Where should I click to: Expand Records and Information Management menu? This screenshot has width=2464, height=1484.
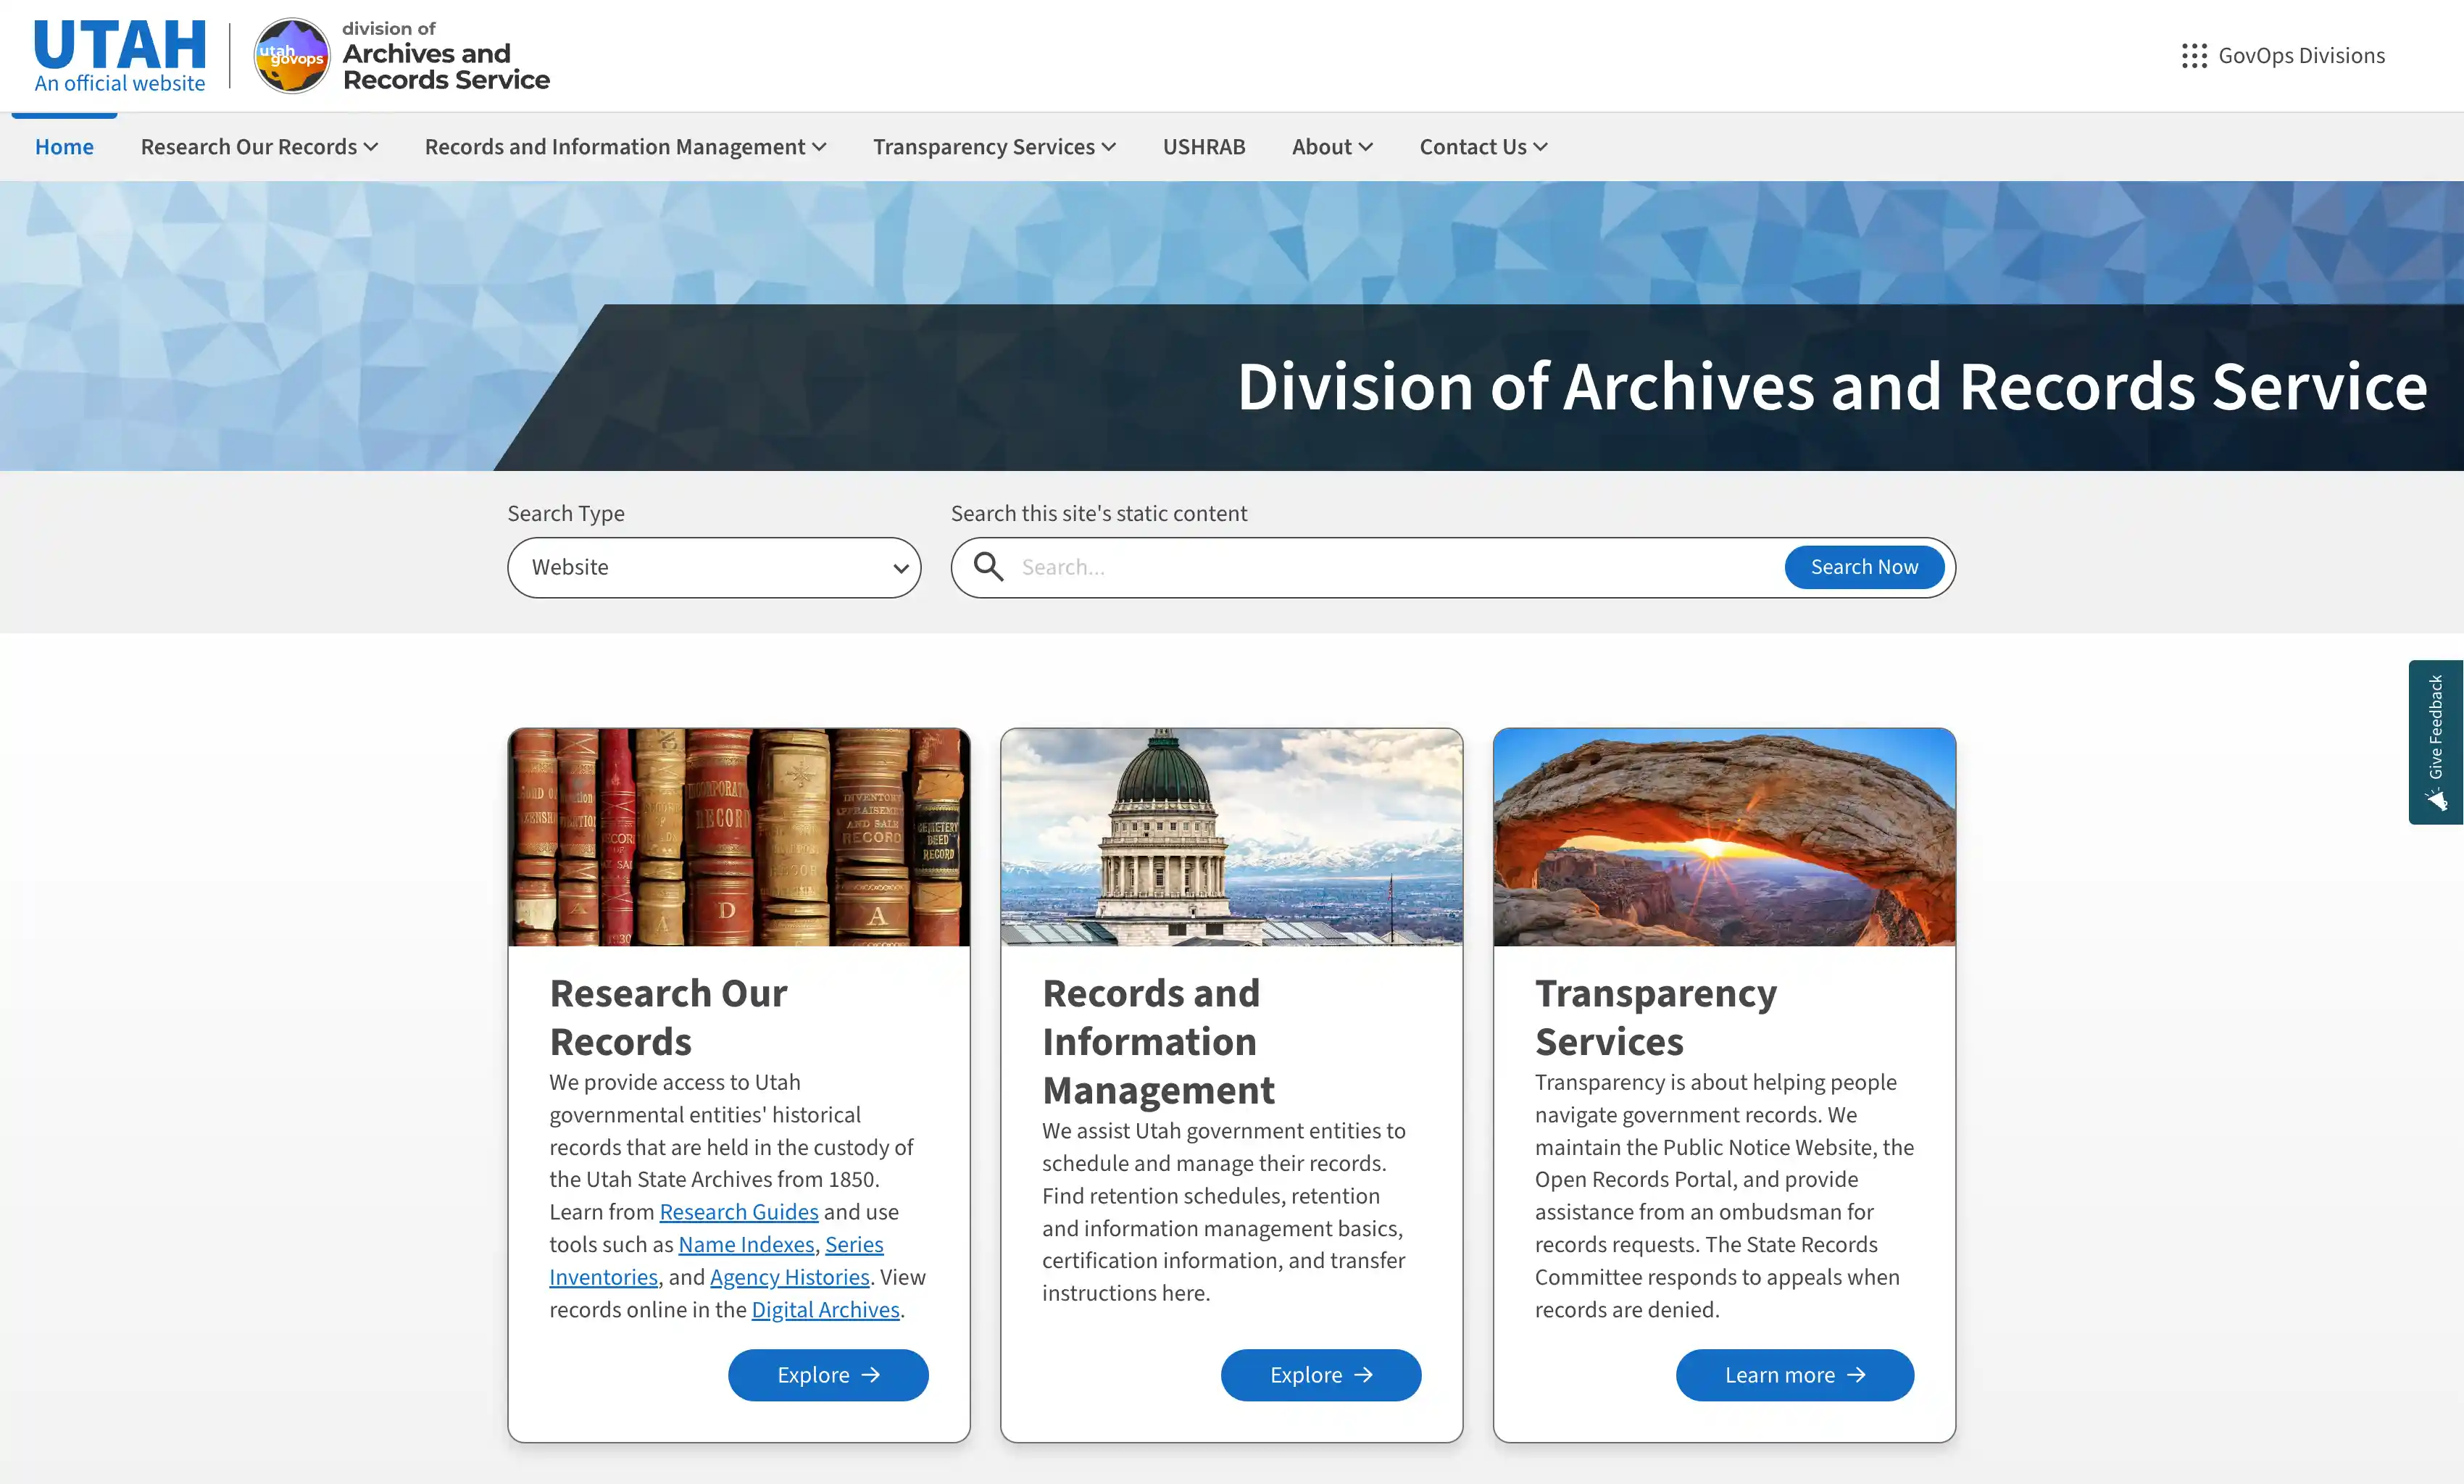(625, 147)
